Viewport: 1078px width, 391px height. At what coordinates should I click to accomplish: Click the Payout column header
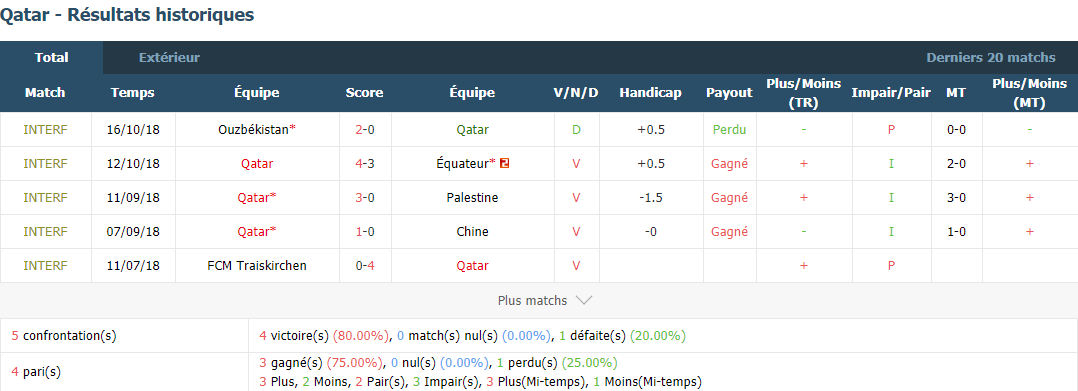coord(729,93)
